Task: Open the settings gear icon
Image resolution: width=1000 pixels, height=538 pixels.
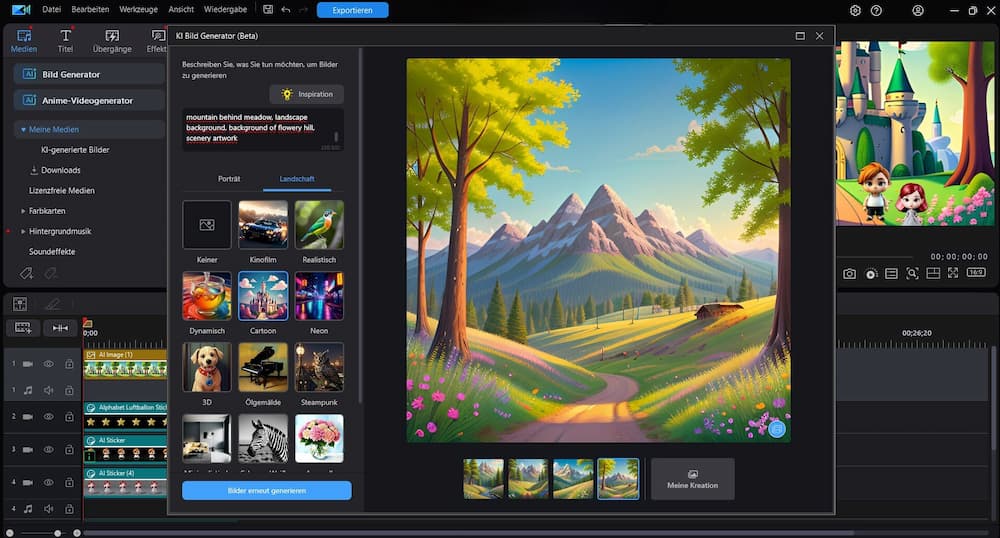Action: click(855, 10)
